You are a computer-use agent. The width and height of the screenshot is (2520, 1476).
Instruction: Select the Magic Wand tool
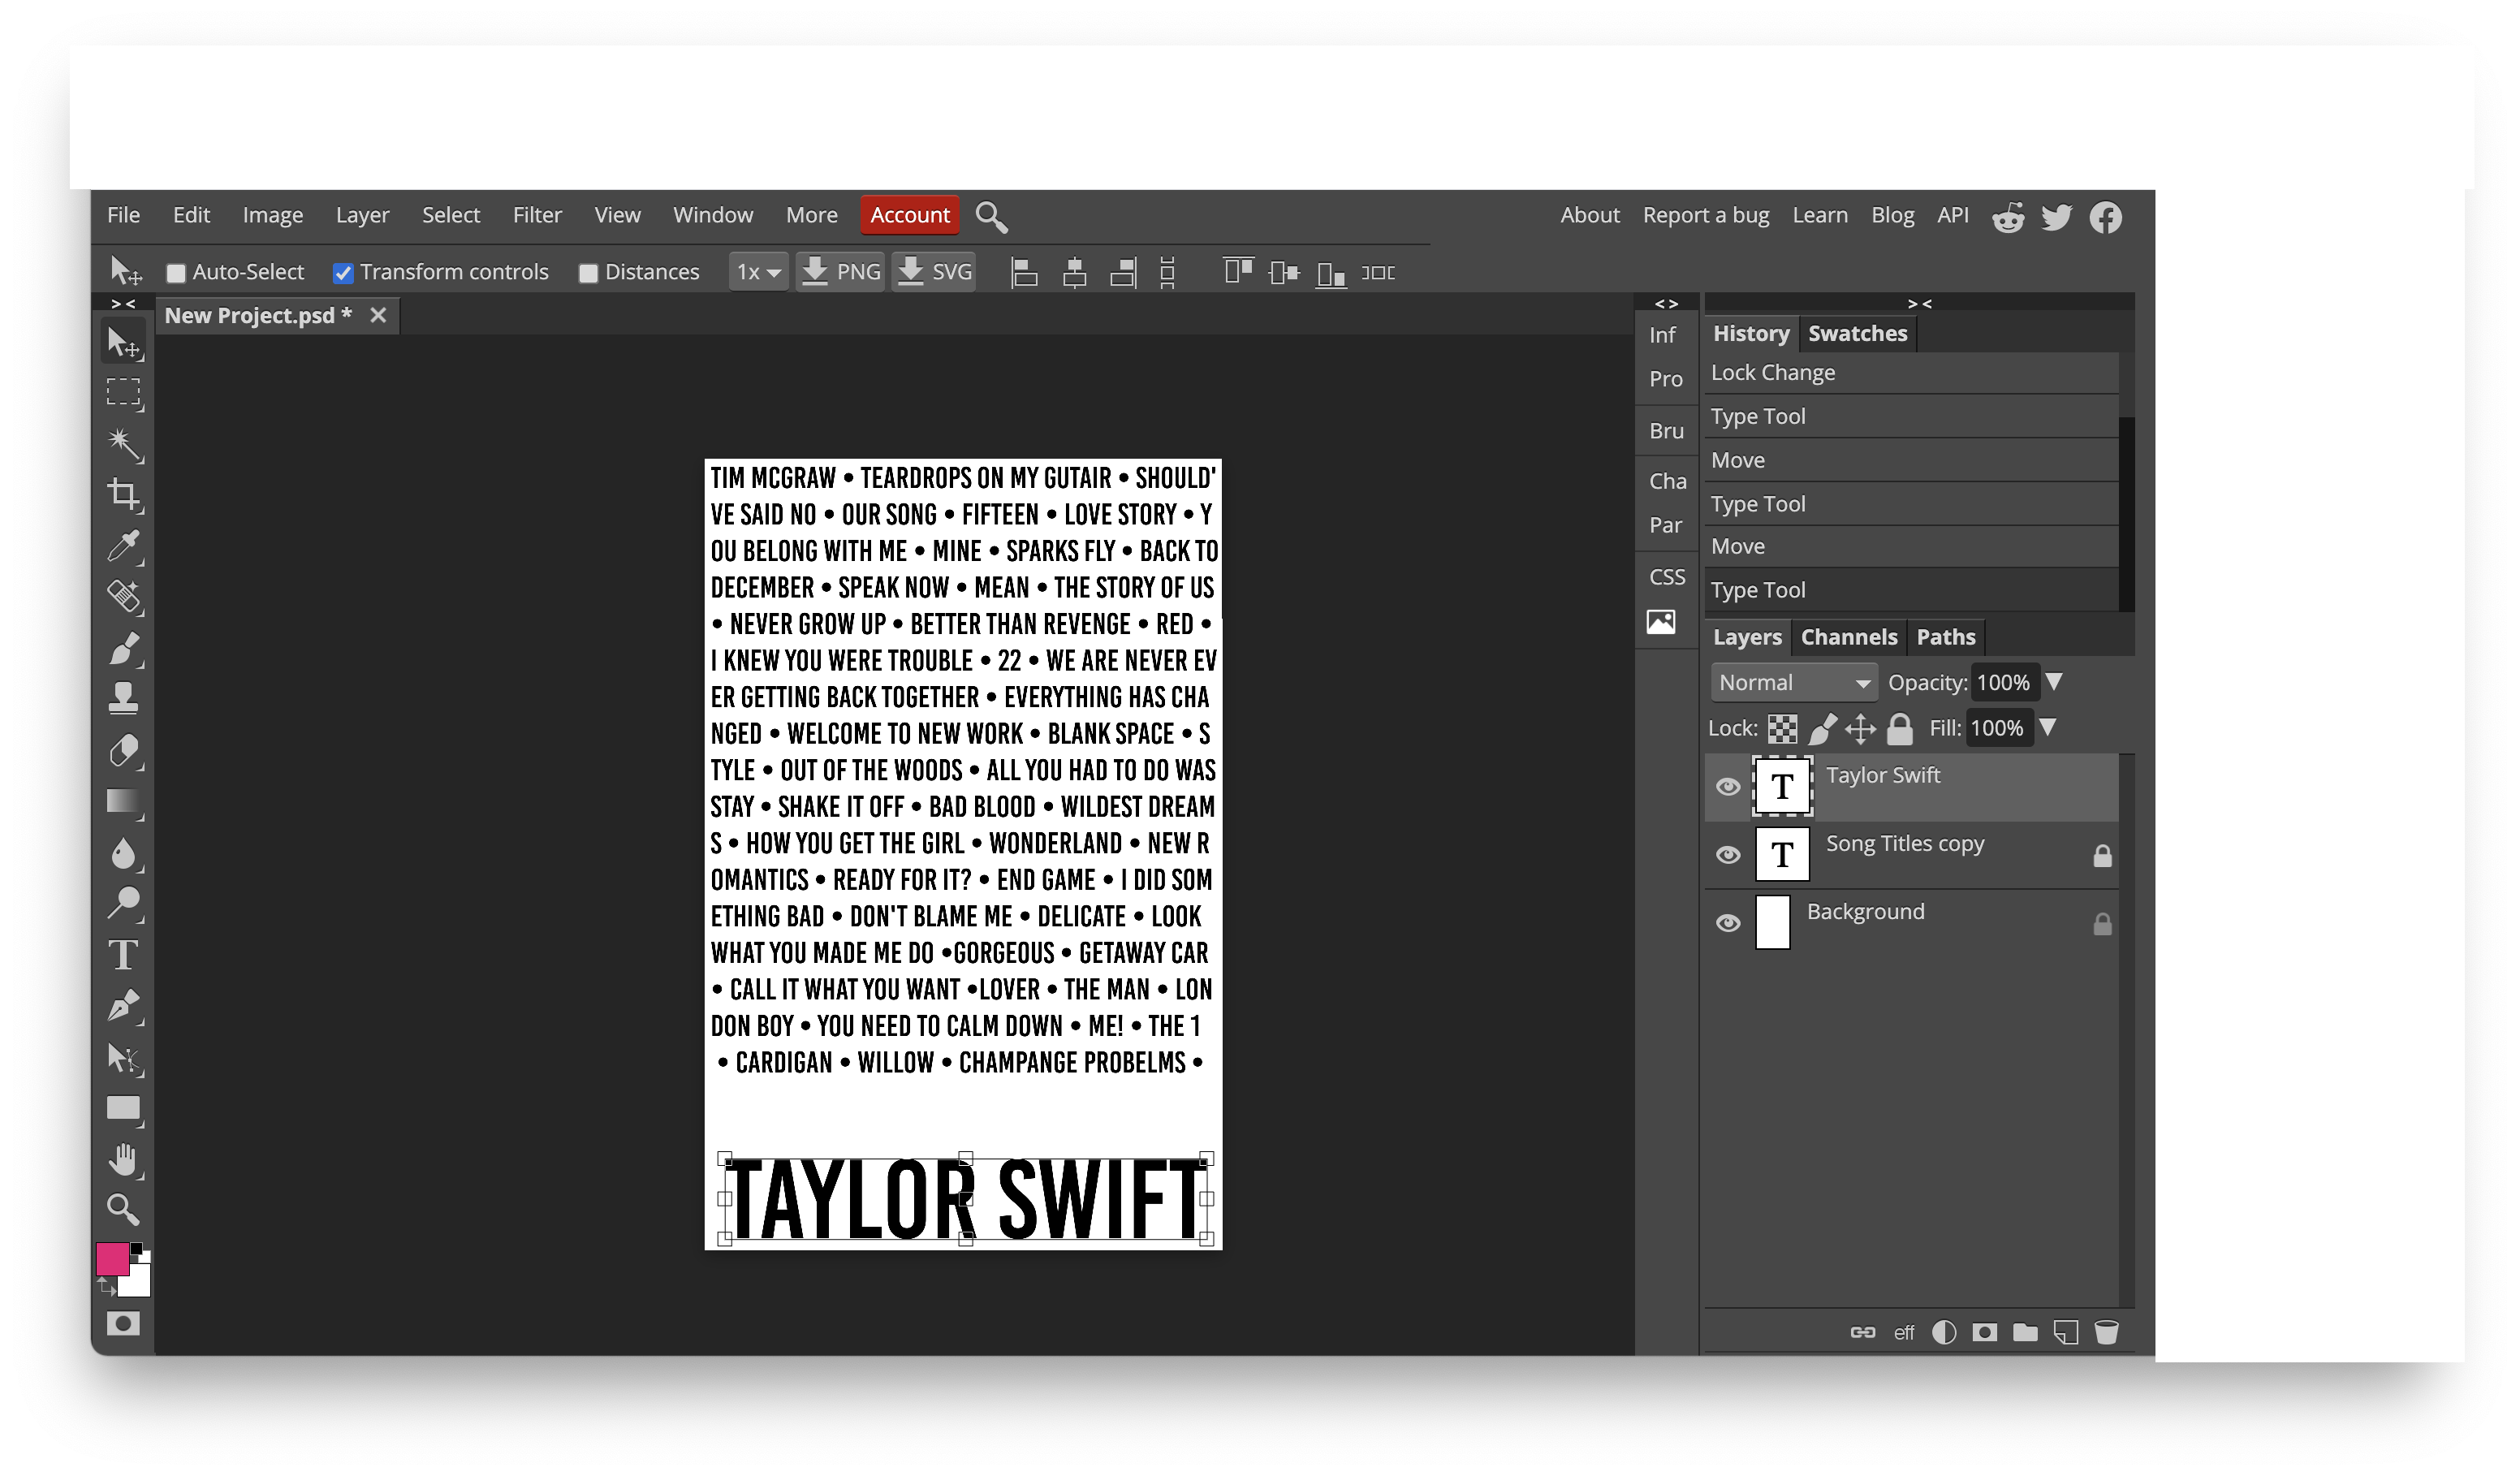tap(124, 444)
